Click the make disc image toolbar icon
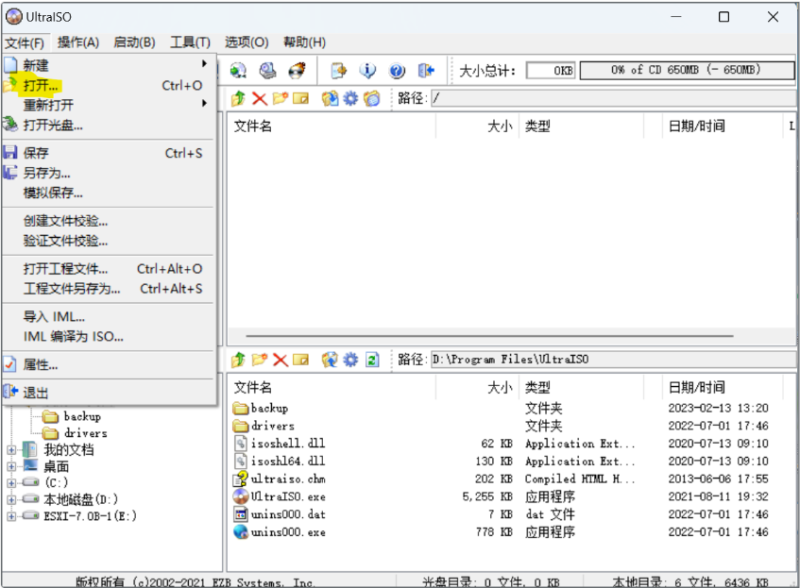Image resolution: width=800 pixels, height=588 pixels. pyautogui.click(x=238, y=70)
